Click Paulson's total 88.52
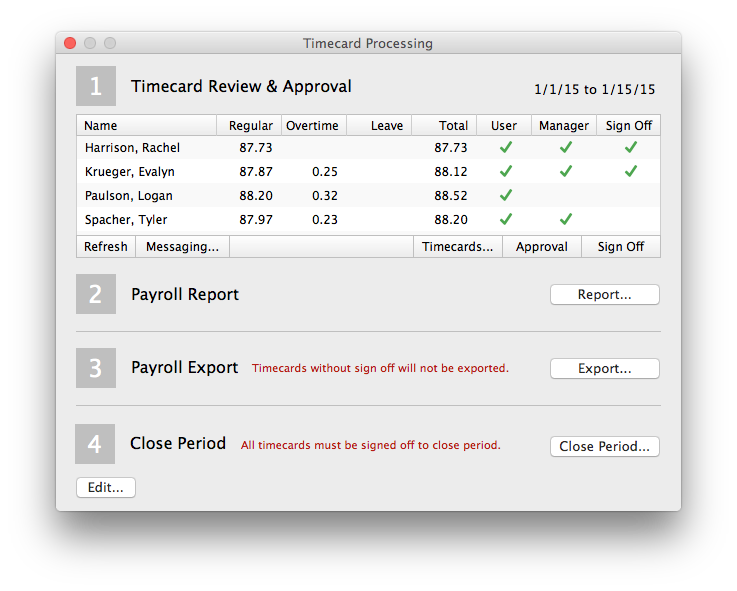The width and height of the screenshot is (737, 591). click(x=451, y=196)
